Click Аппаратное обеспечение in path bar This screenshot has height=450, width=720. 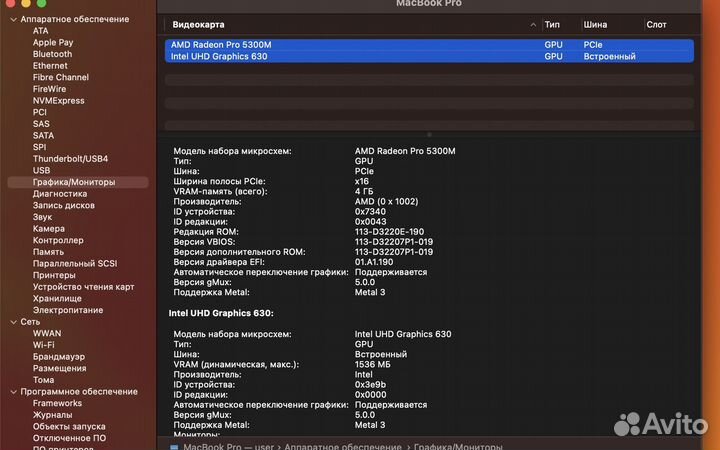(x=343, y=446)
